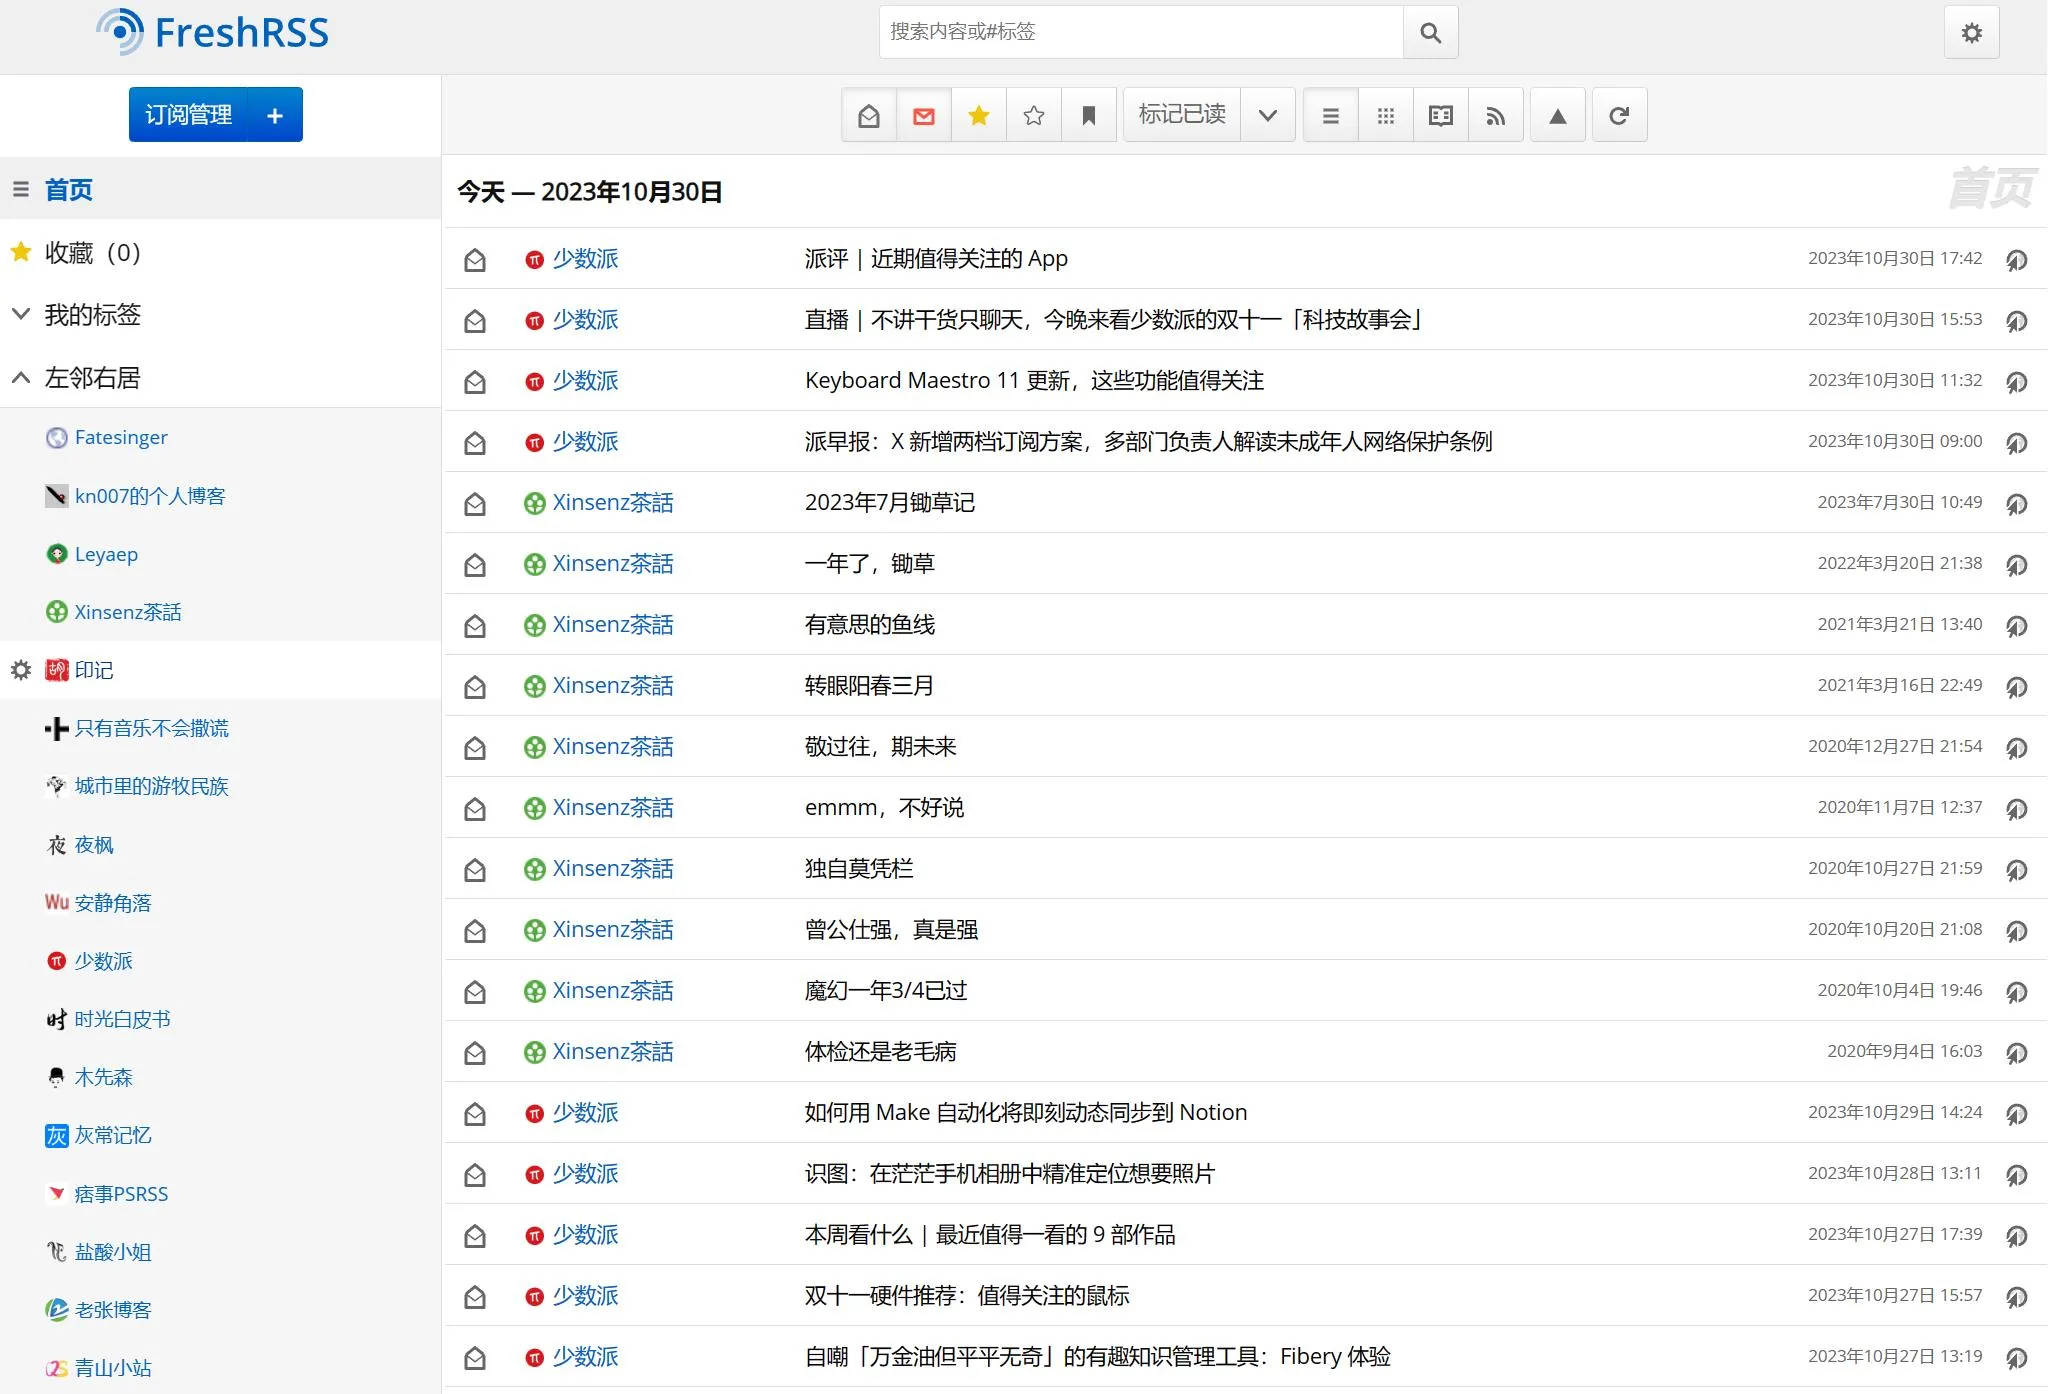Toggle showing favourite articles (filled star)
The height and width of the screenshot is (1394, 2048).
[x=978, y=116]
